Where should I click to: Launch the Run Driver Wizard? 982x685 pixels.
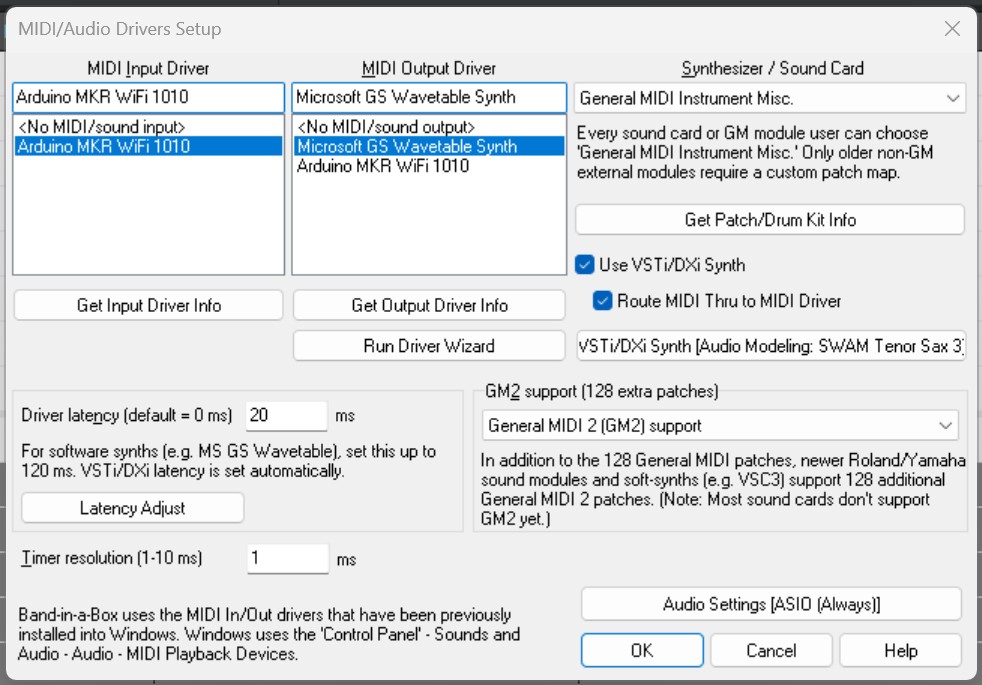coord(428,346)
